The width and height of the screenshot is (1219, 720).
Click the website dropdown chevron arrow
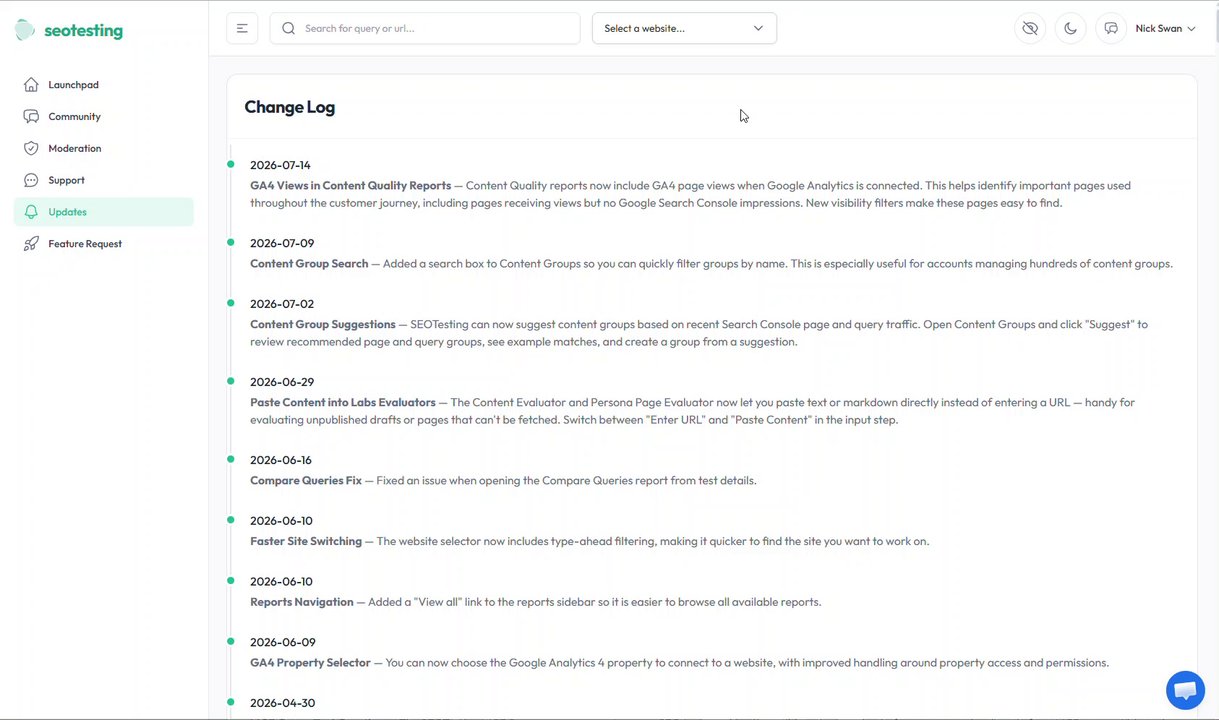click(x=758, y=28)
